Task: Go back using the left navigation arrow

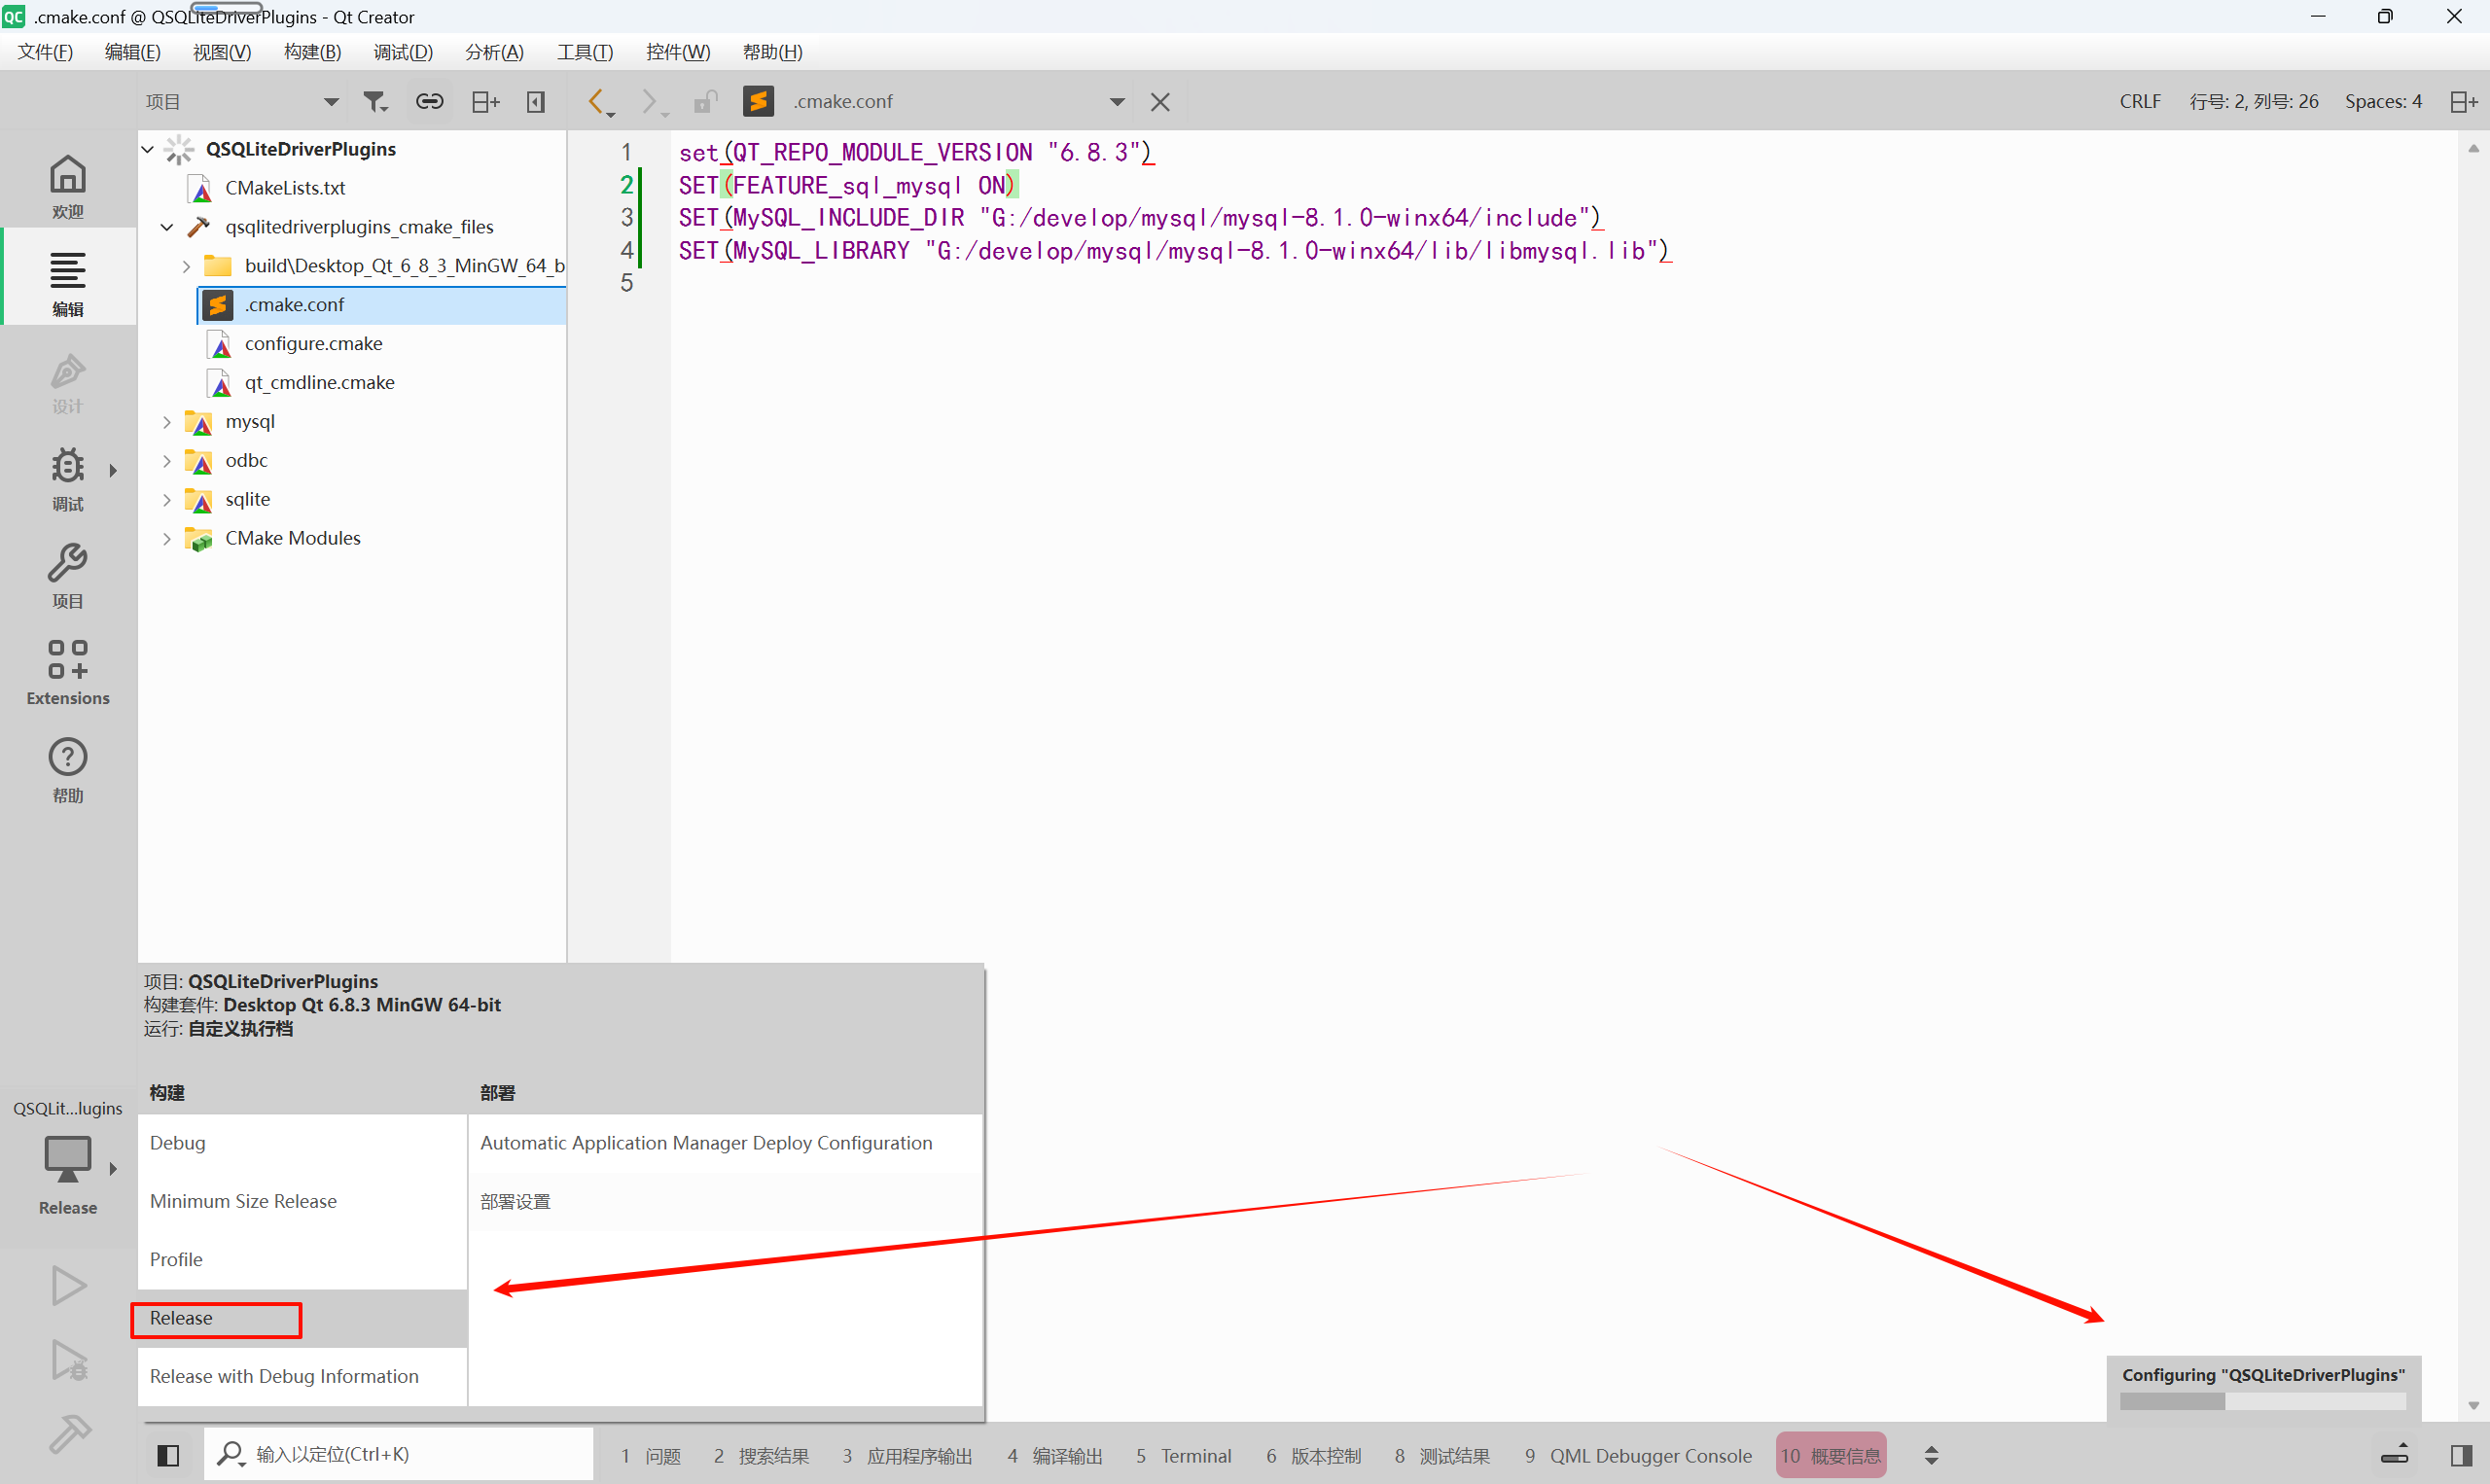Action: click(595, 101)
